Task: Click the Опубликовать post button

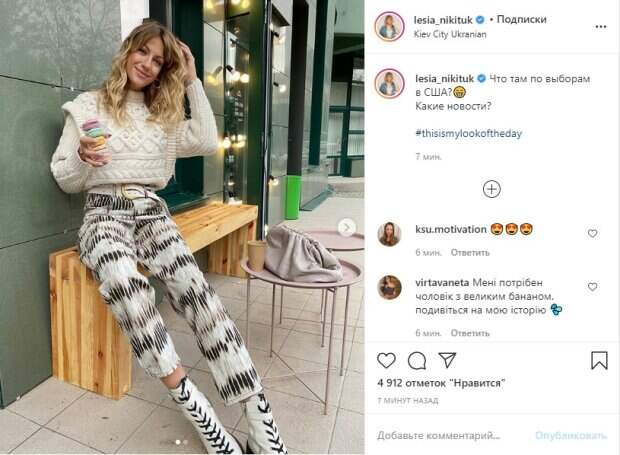Action: (571, 435)
